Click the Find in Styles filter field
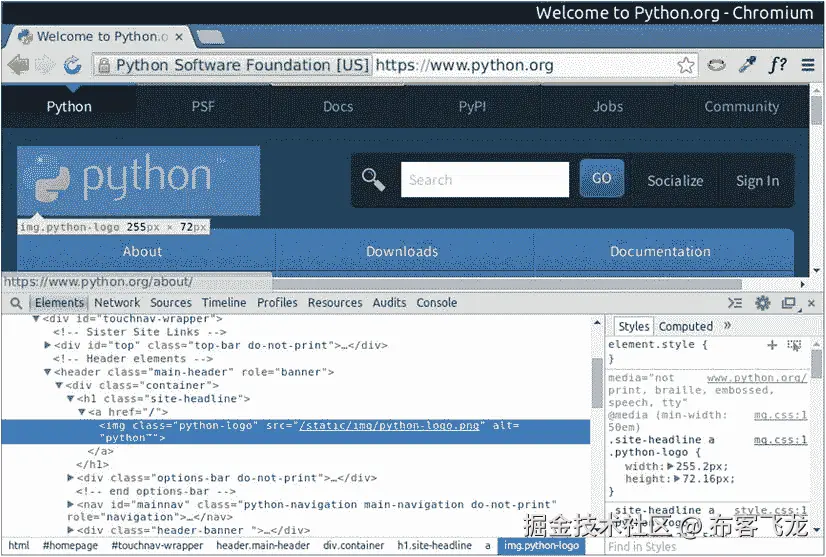 click(x=707, y=547)
